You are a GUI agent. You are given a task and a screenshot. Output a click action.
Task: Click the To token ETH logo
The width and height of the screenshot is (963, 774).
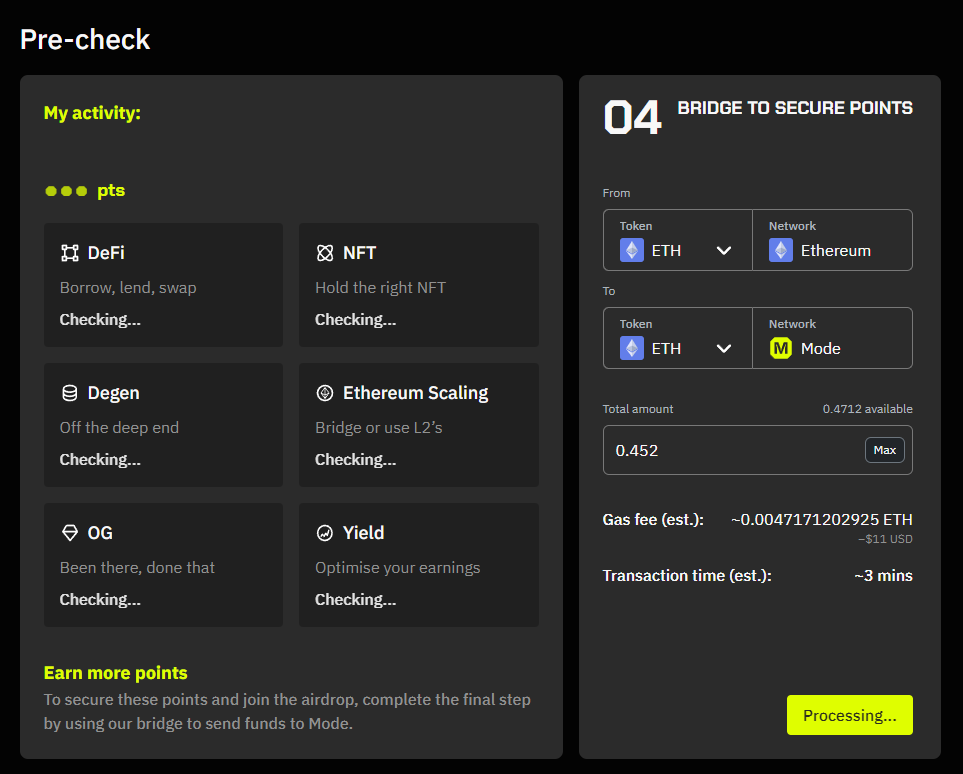632,348
